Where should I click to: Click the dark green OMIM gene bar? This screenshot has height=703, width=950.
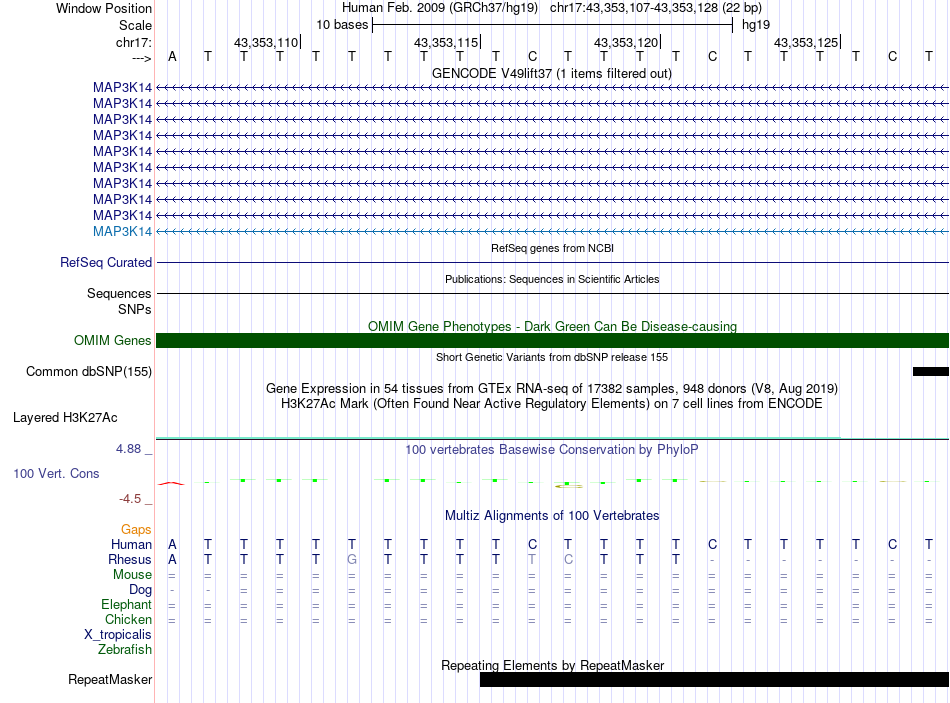tap(552, 341)
